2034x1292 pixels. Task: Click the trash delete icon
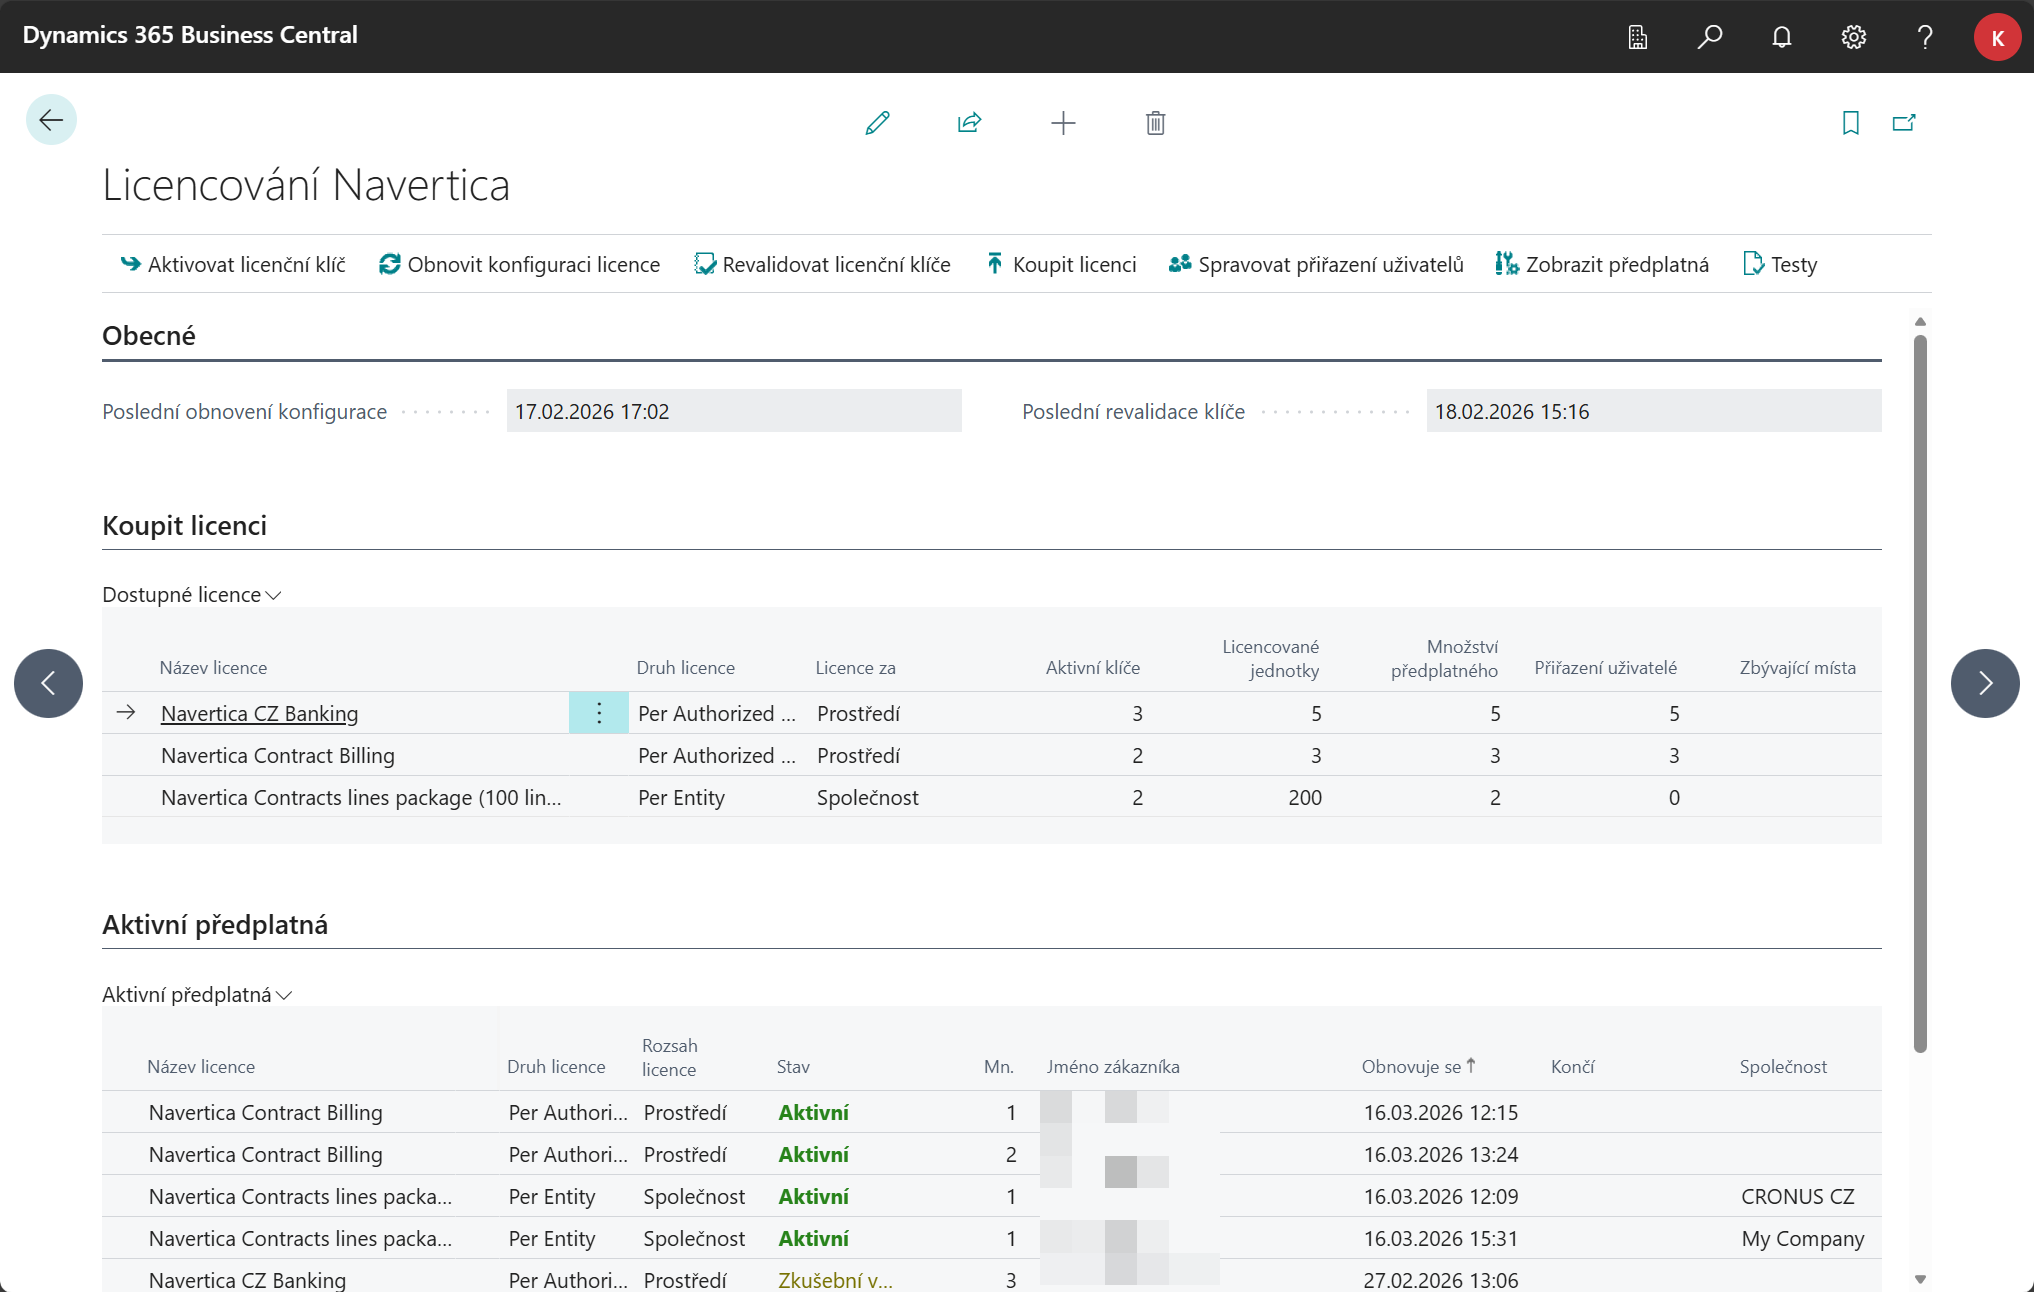pyautogui.click(x=1155, y=123)
